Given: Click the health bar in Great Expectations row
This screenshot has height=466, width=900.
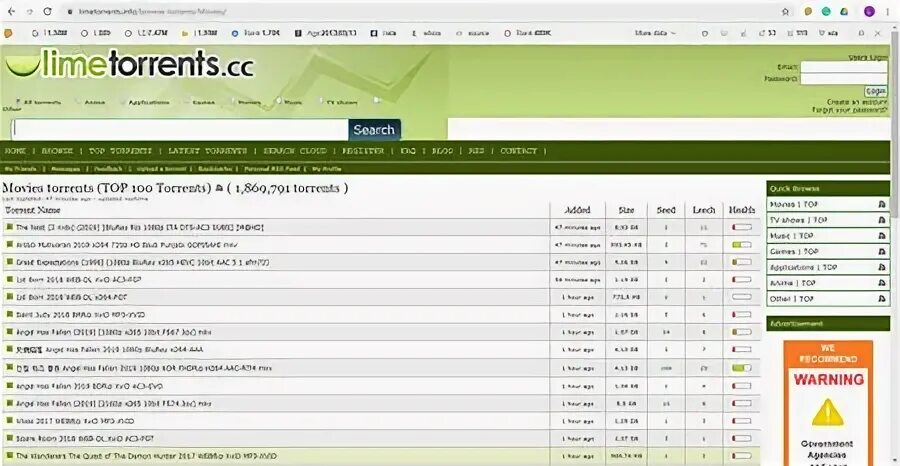Looking at the screenshot, I should [742, 262].
